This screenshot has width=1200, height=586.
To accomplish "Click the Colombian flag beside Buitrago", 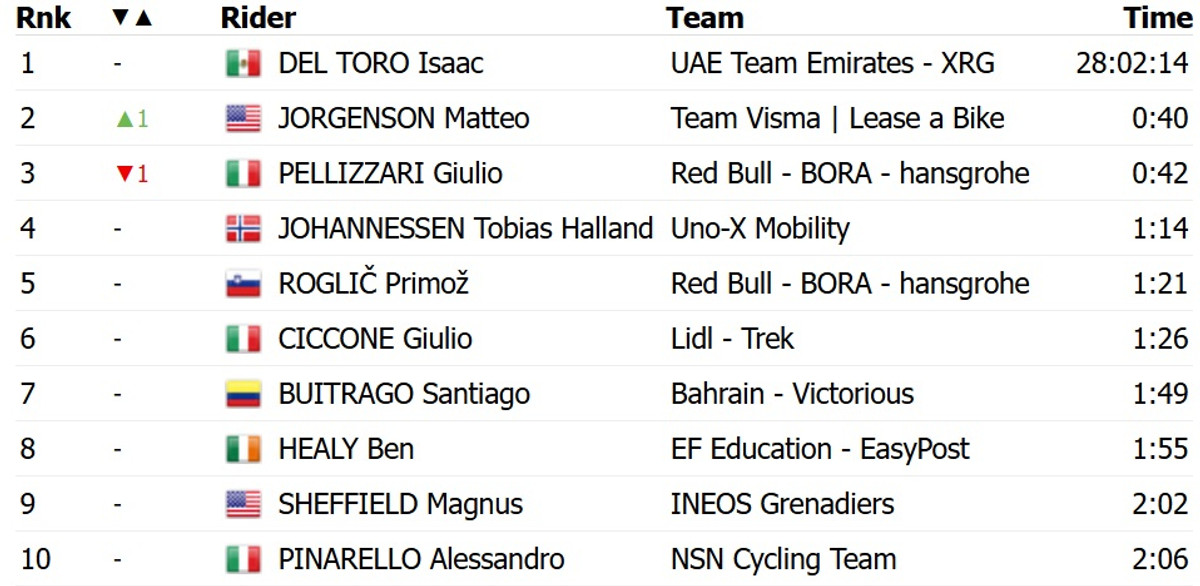I will 243,394.
